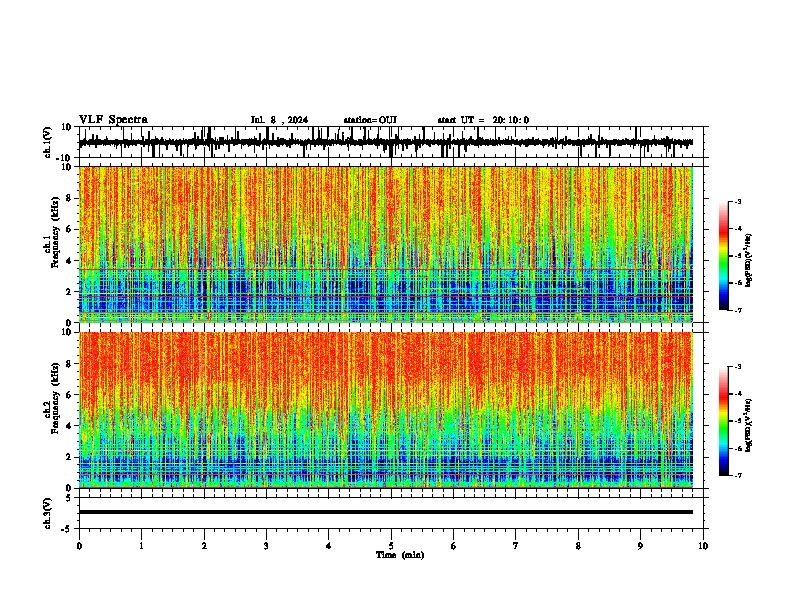The image size is (792, 612).
Task: Click the "-3" label on ch.1 color scale
Action: 737,202
